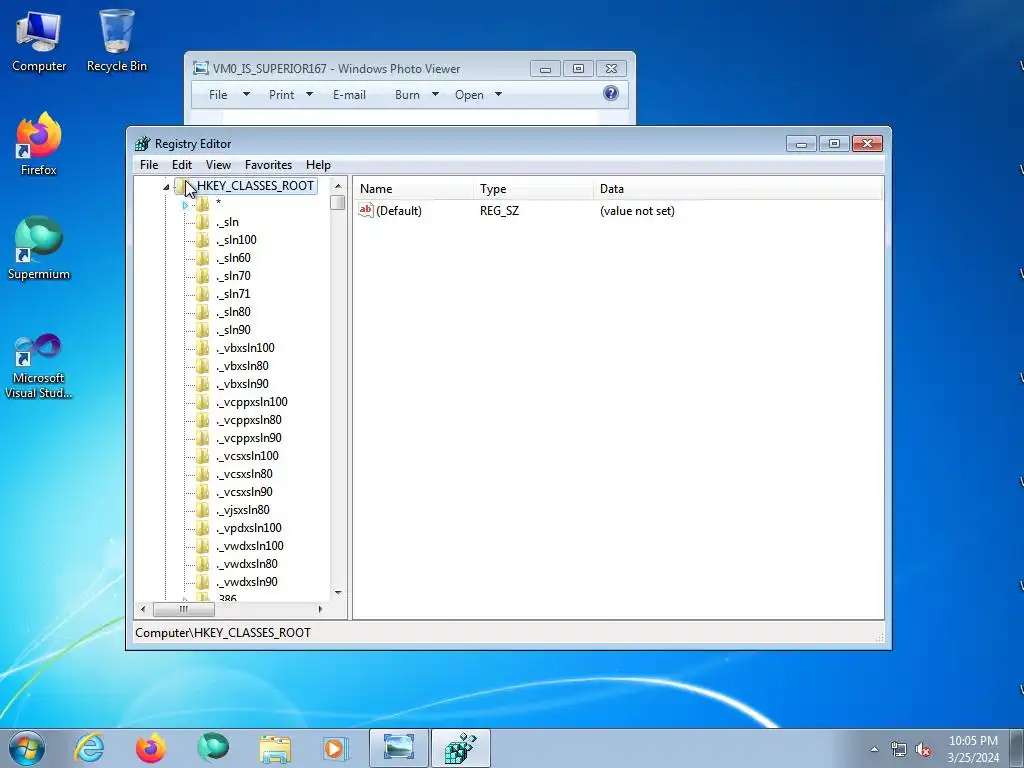Click the Data column header
Viewport: 1024px width, 768px height.
[738, 189]
